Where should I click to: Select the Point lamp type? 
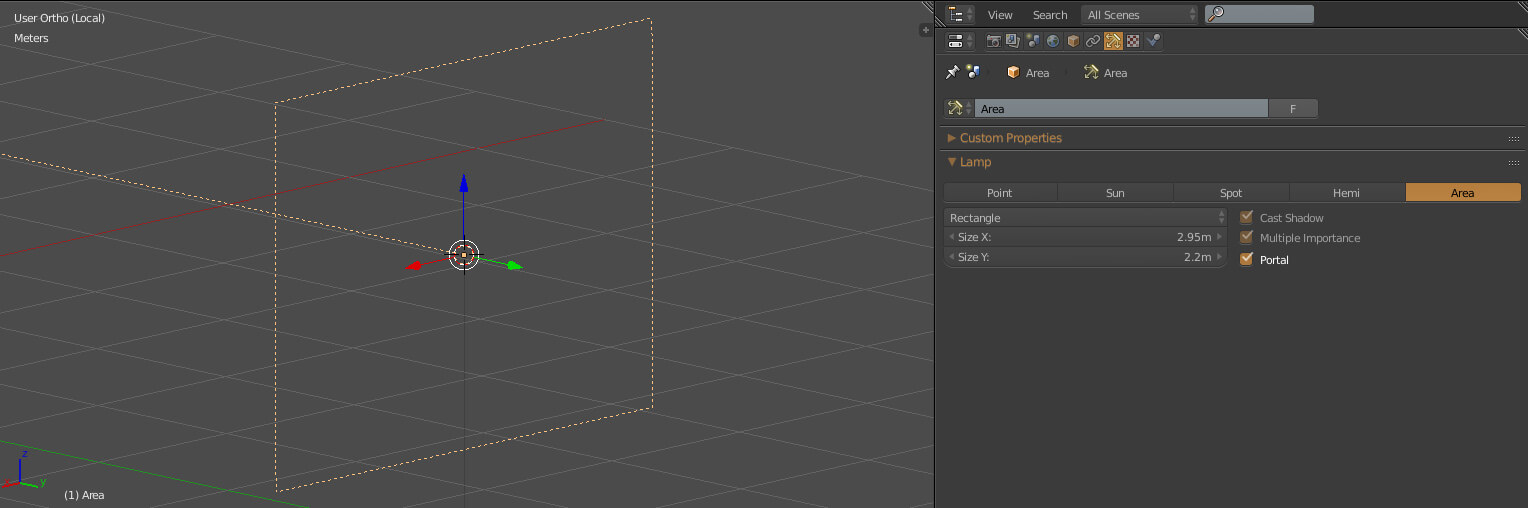tap(1000, 192)
